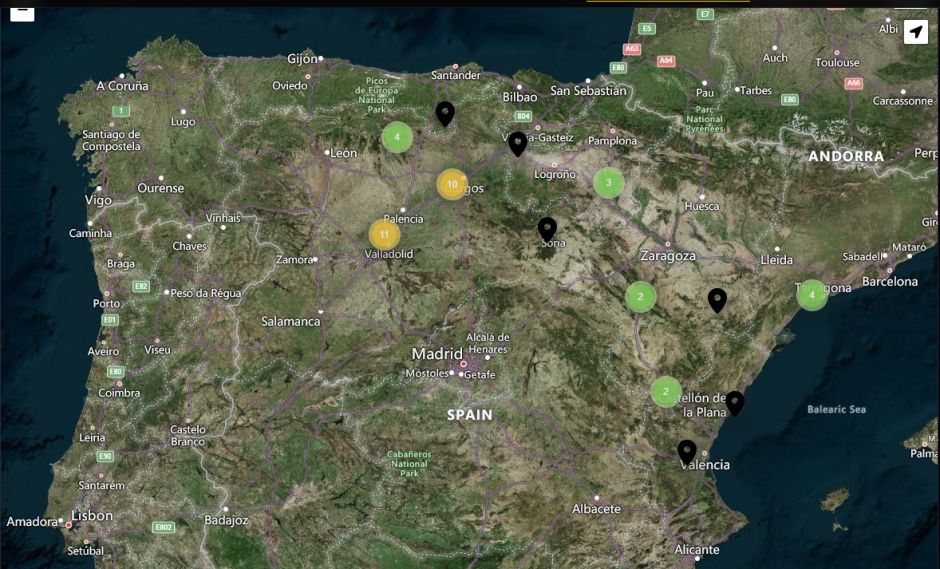Click the A Coruña city label
940x569 pixels.
(122, 86)
